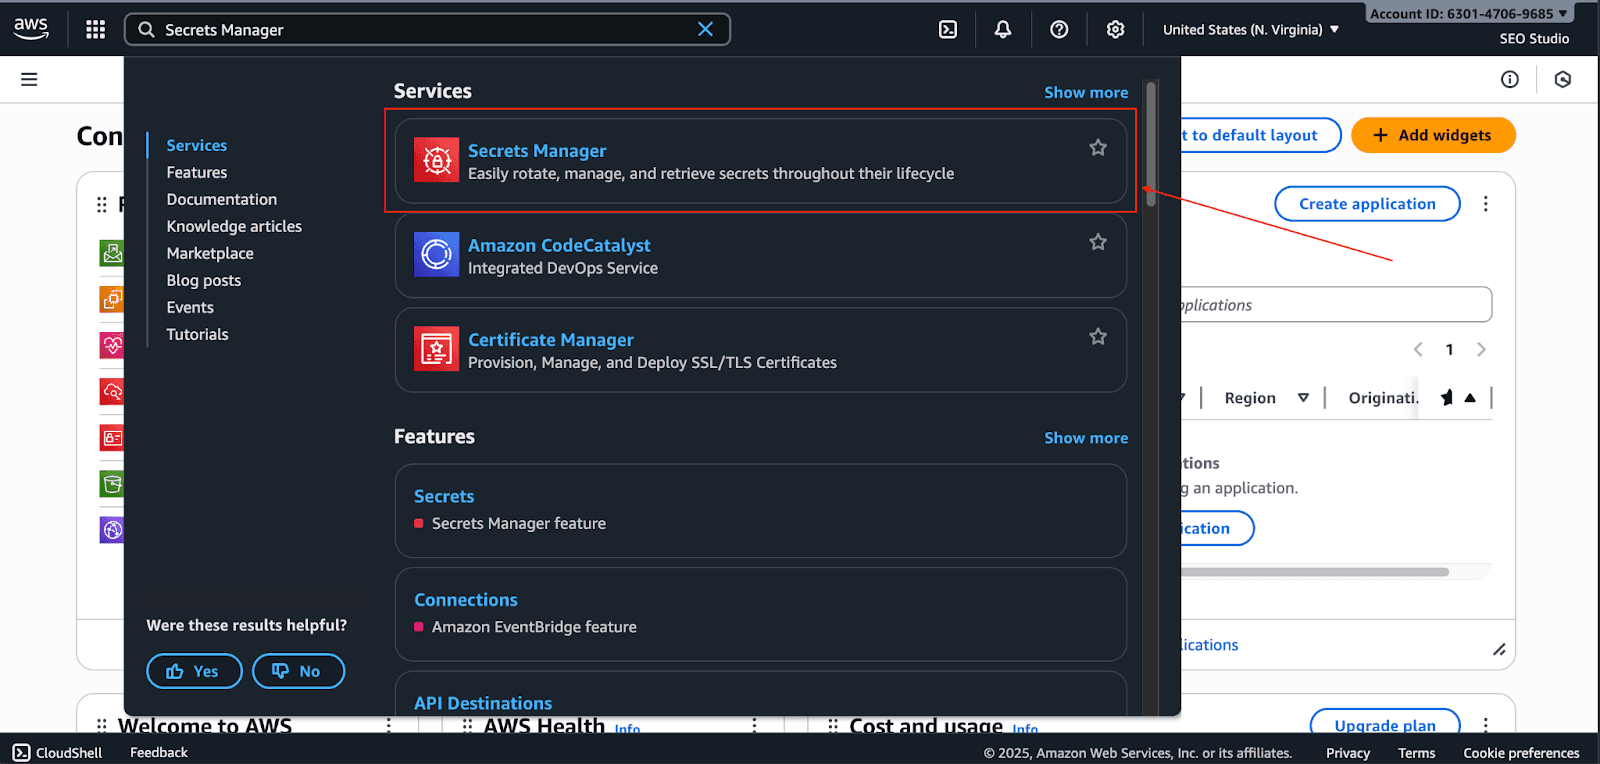Toggle the hamburger navigation menu
This screenshot has width=1600, height=764.
point(29,79)
